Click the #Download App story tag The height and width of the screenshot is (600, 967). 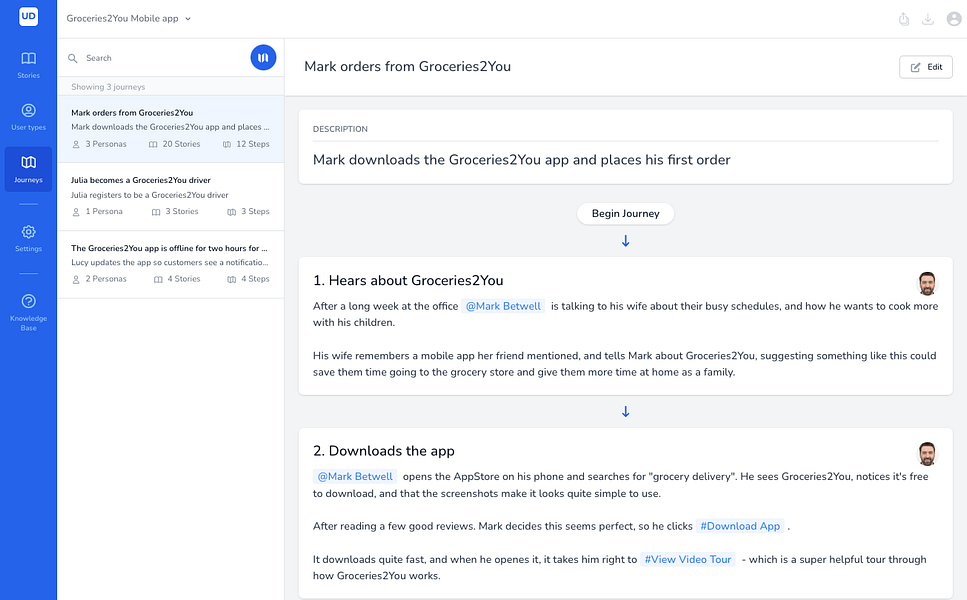click(x=740, y=526)
